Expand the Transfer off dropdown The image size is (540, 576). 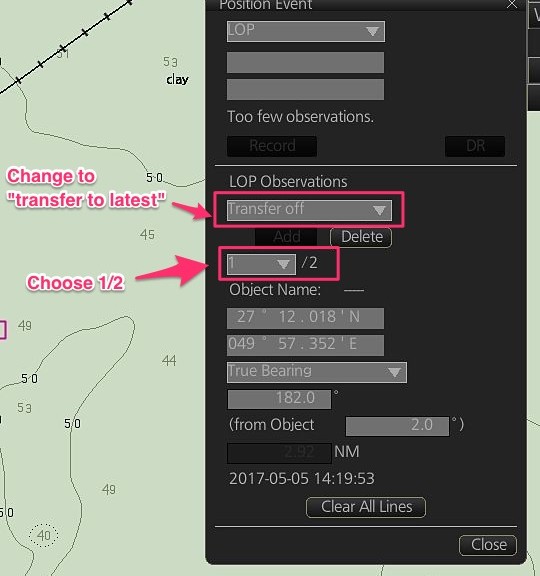309,210
